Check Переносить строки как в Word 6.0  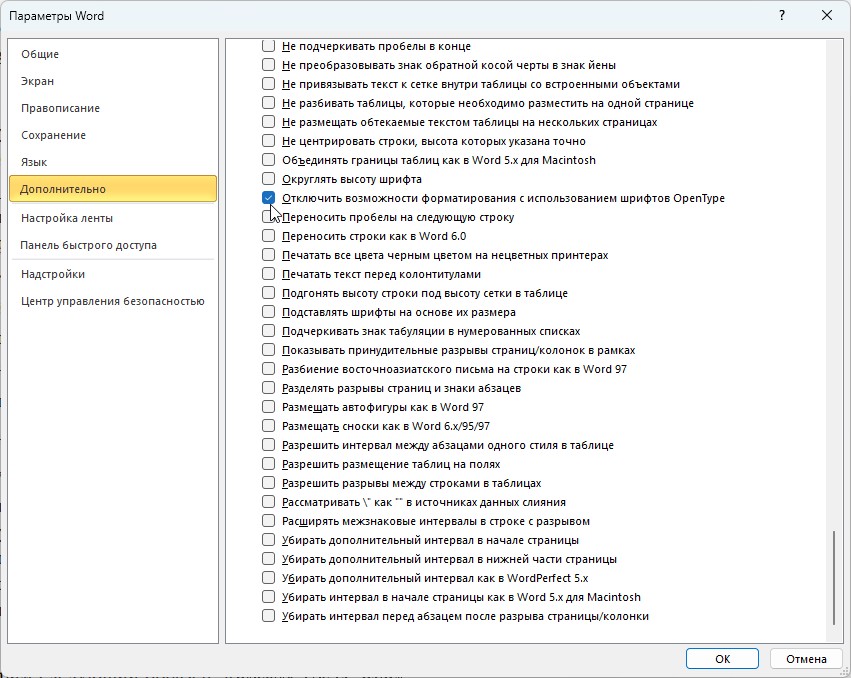pyautogui.click(x=268, y=236)
